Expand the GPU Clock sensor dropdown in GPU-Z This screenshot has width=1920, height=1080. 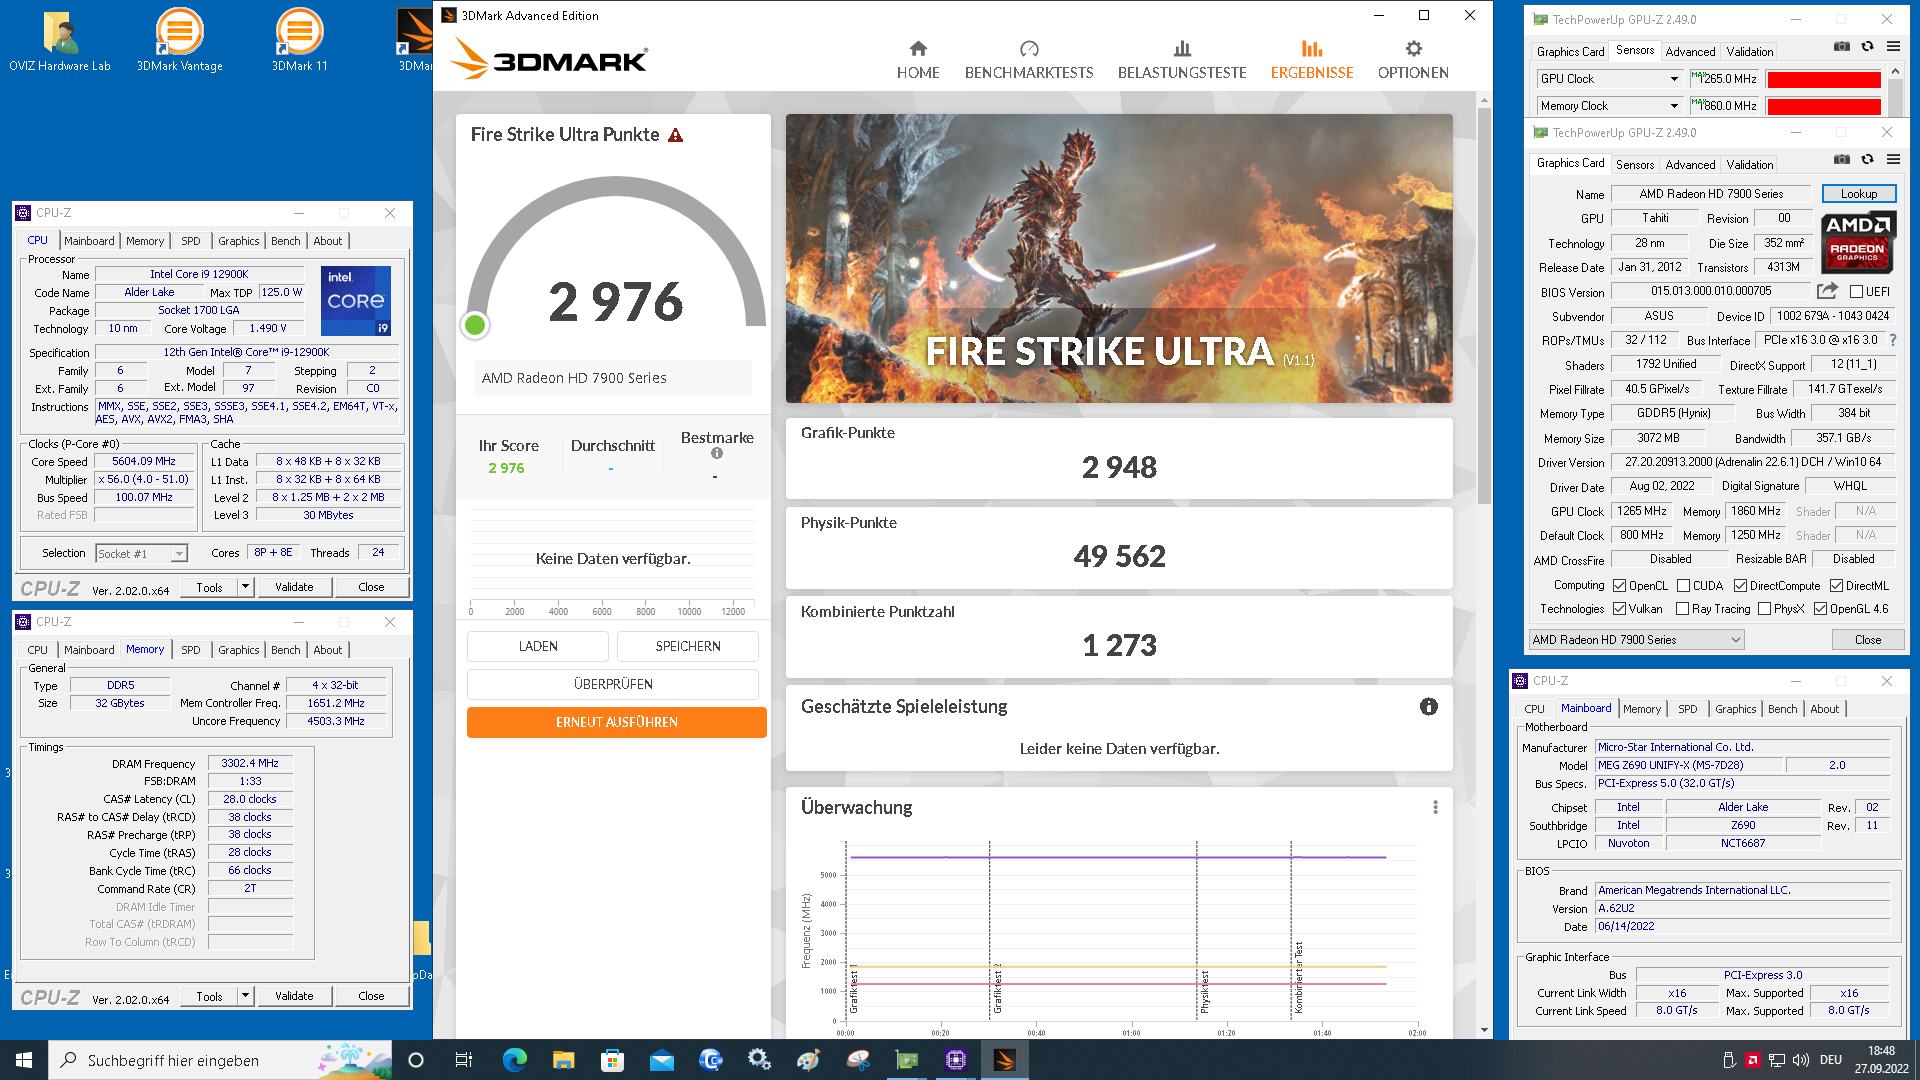tap(1673, 79)
